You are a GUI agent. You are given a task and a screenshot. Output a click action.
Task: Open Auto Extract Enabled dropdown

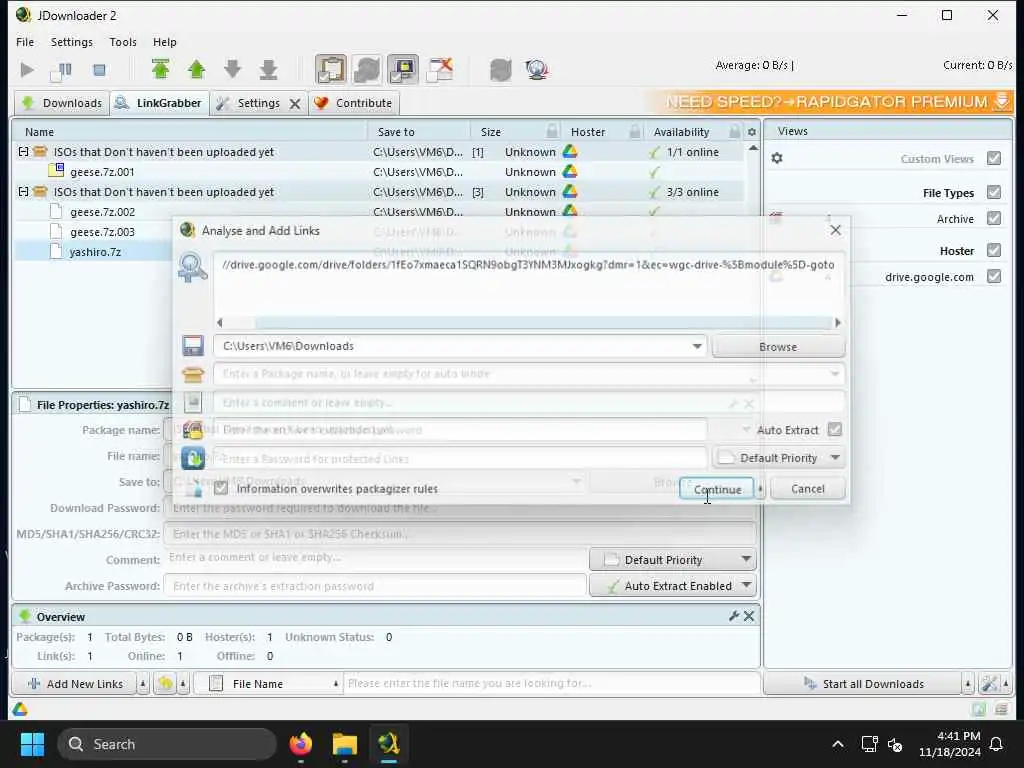[673, 586]
